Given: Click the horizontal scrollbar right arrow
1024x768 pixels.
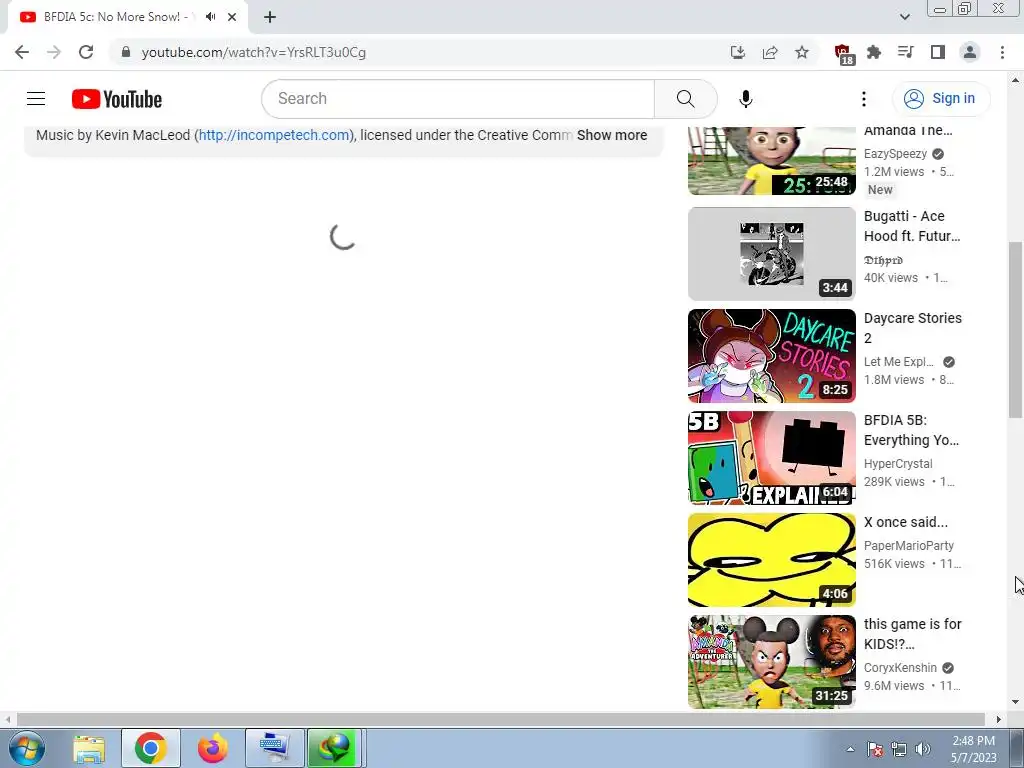Looking at the screenshot, I should 999,719.
